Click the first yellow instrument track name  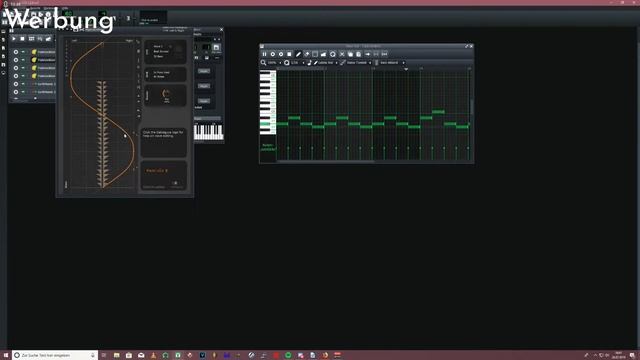pos(46,52)
